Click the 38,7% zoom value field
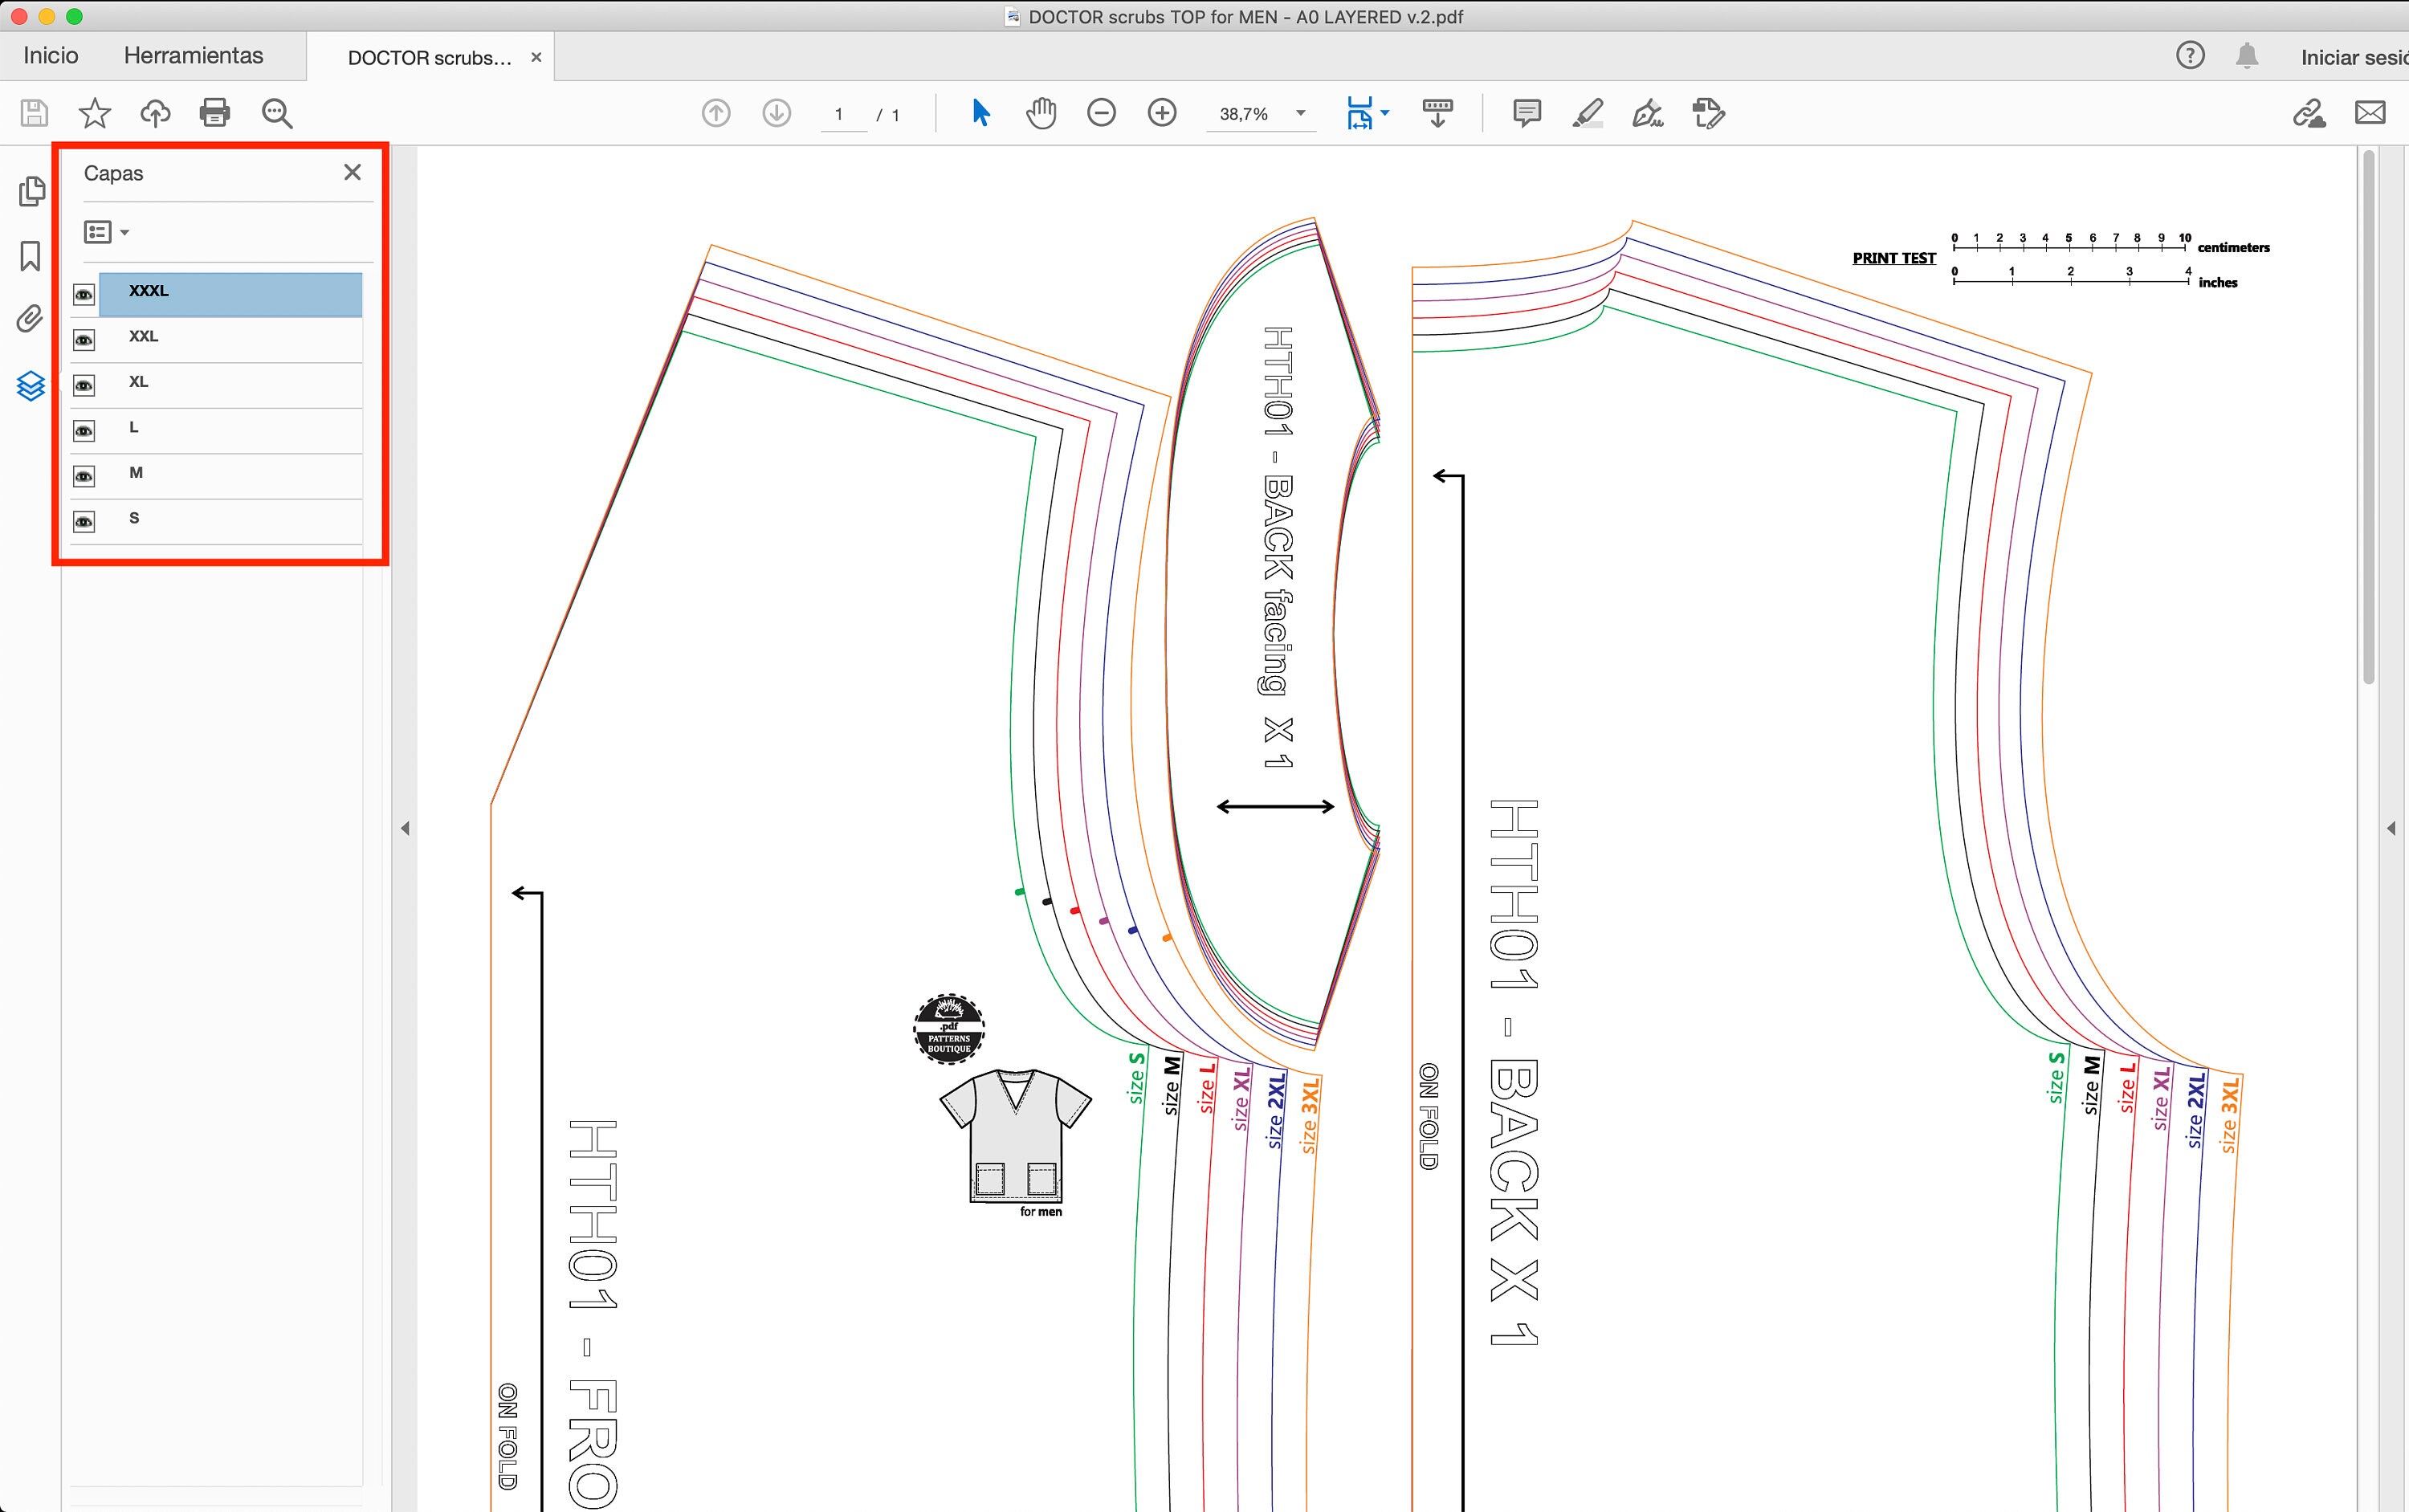The height and width of the screenshot is (1512, 2409). 1244,114
